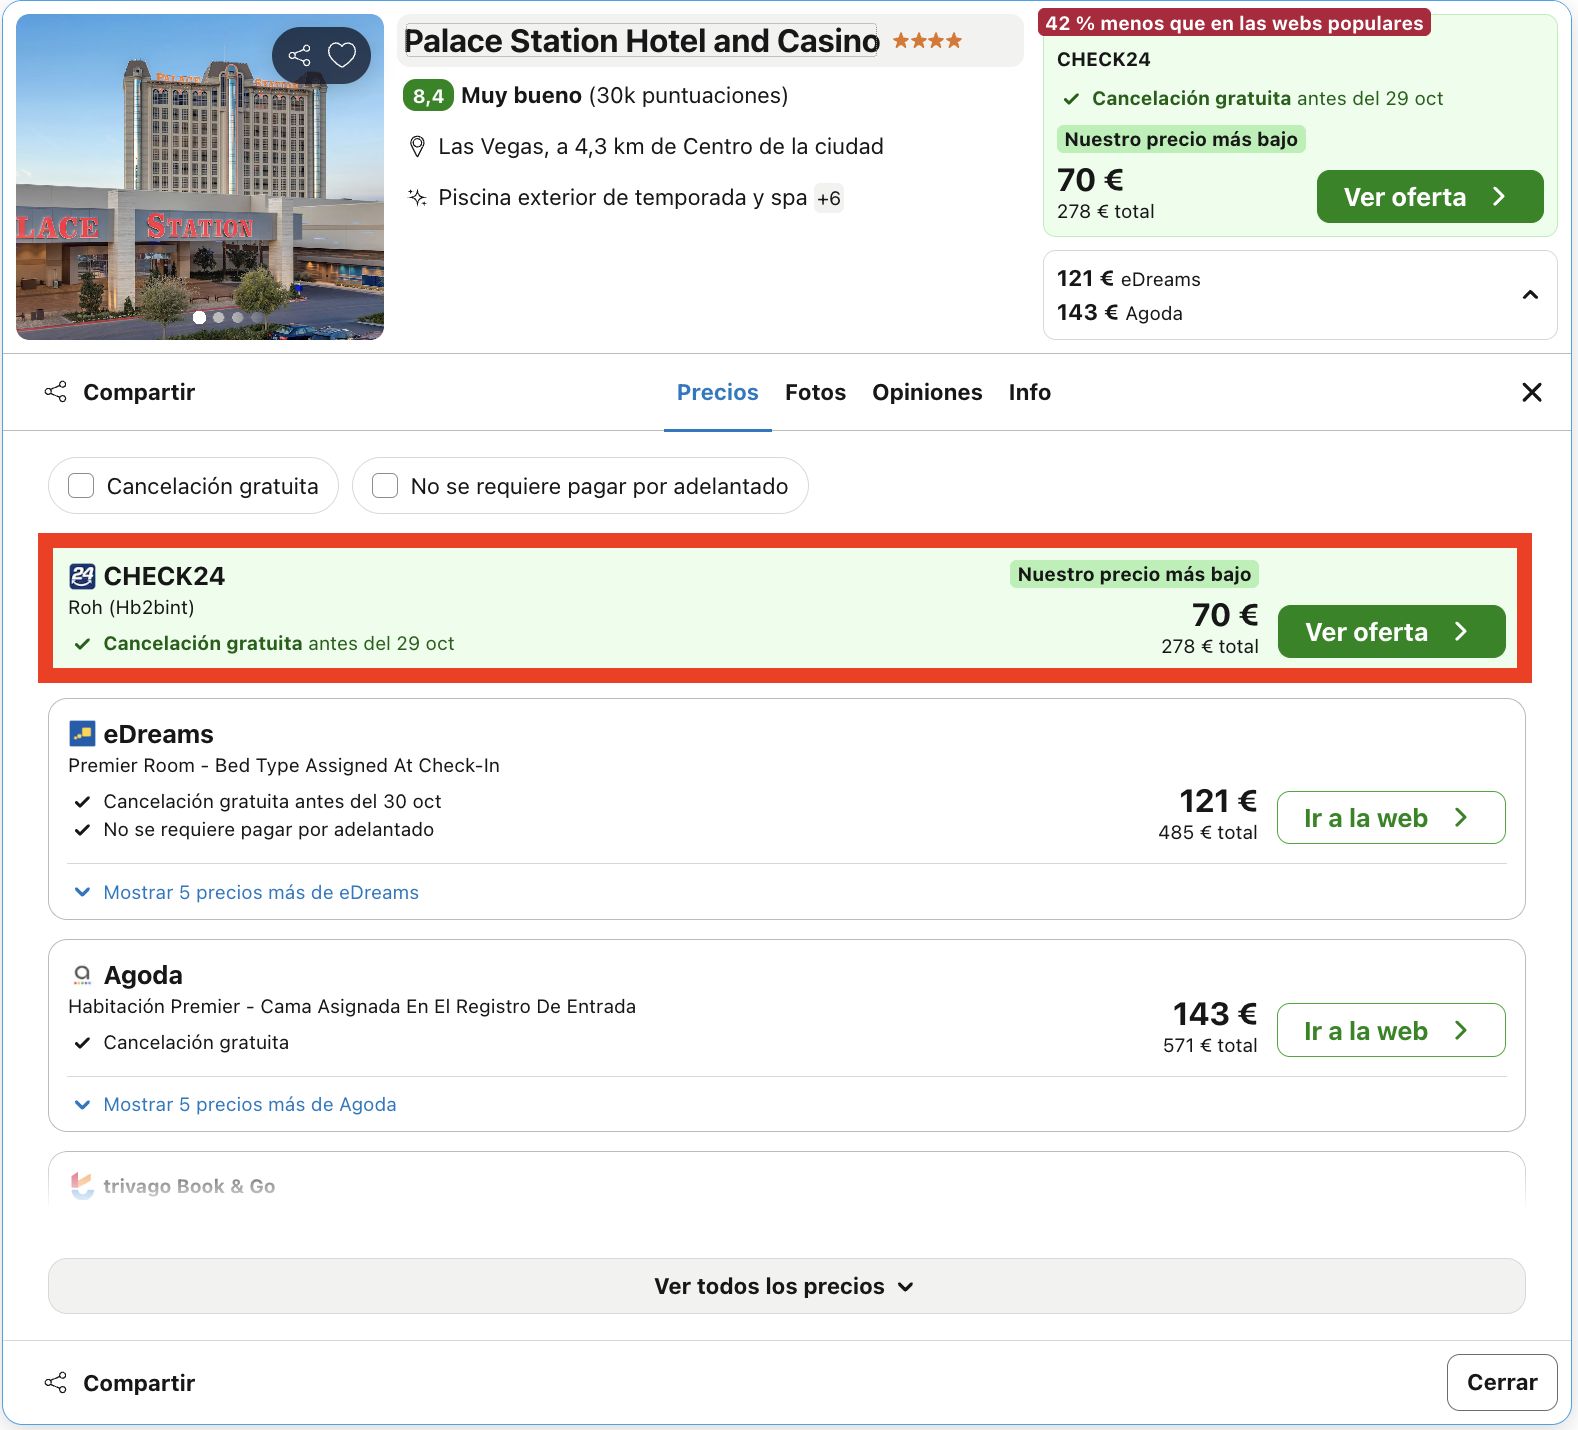Click the trivago Book & Go logo icon
The height and width of the screenshot is (1430, 1578).
tap(82, 1186)
